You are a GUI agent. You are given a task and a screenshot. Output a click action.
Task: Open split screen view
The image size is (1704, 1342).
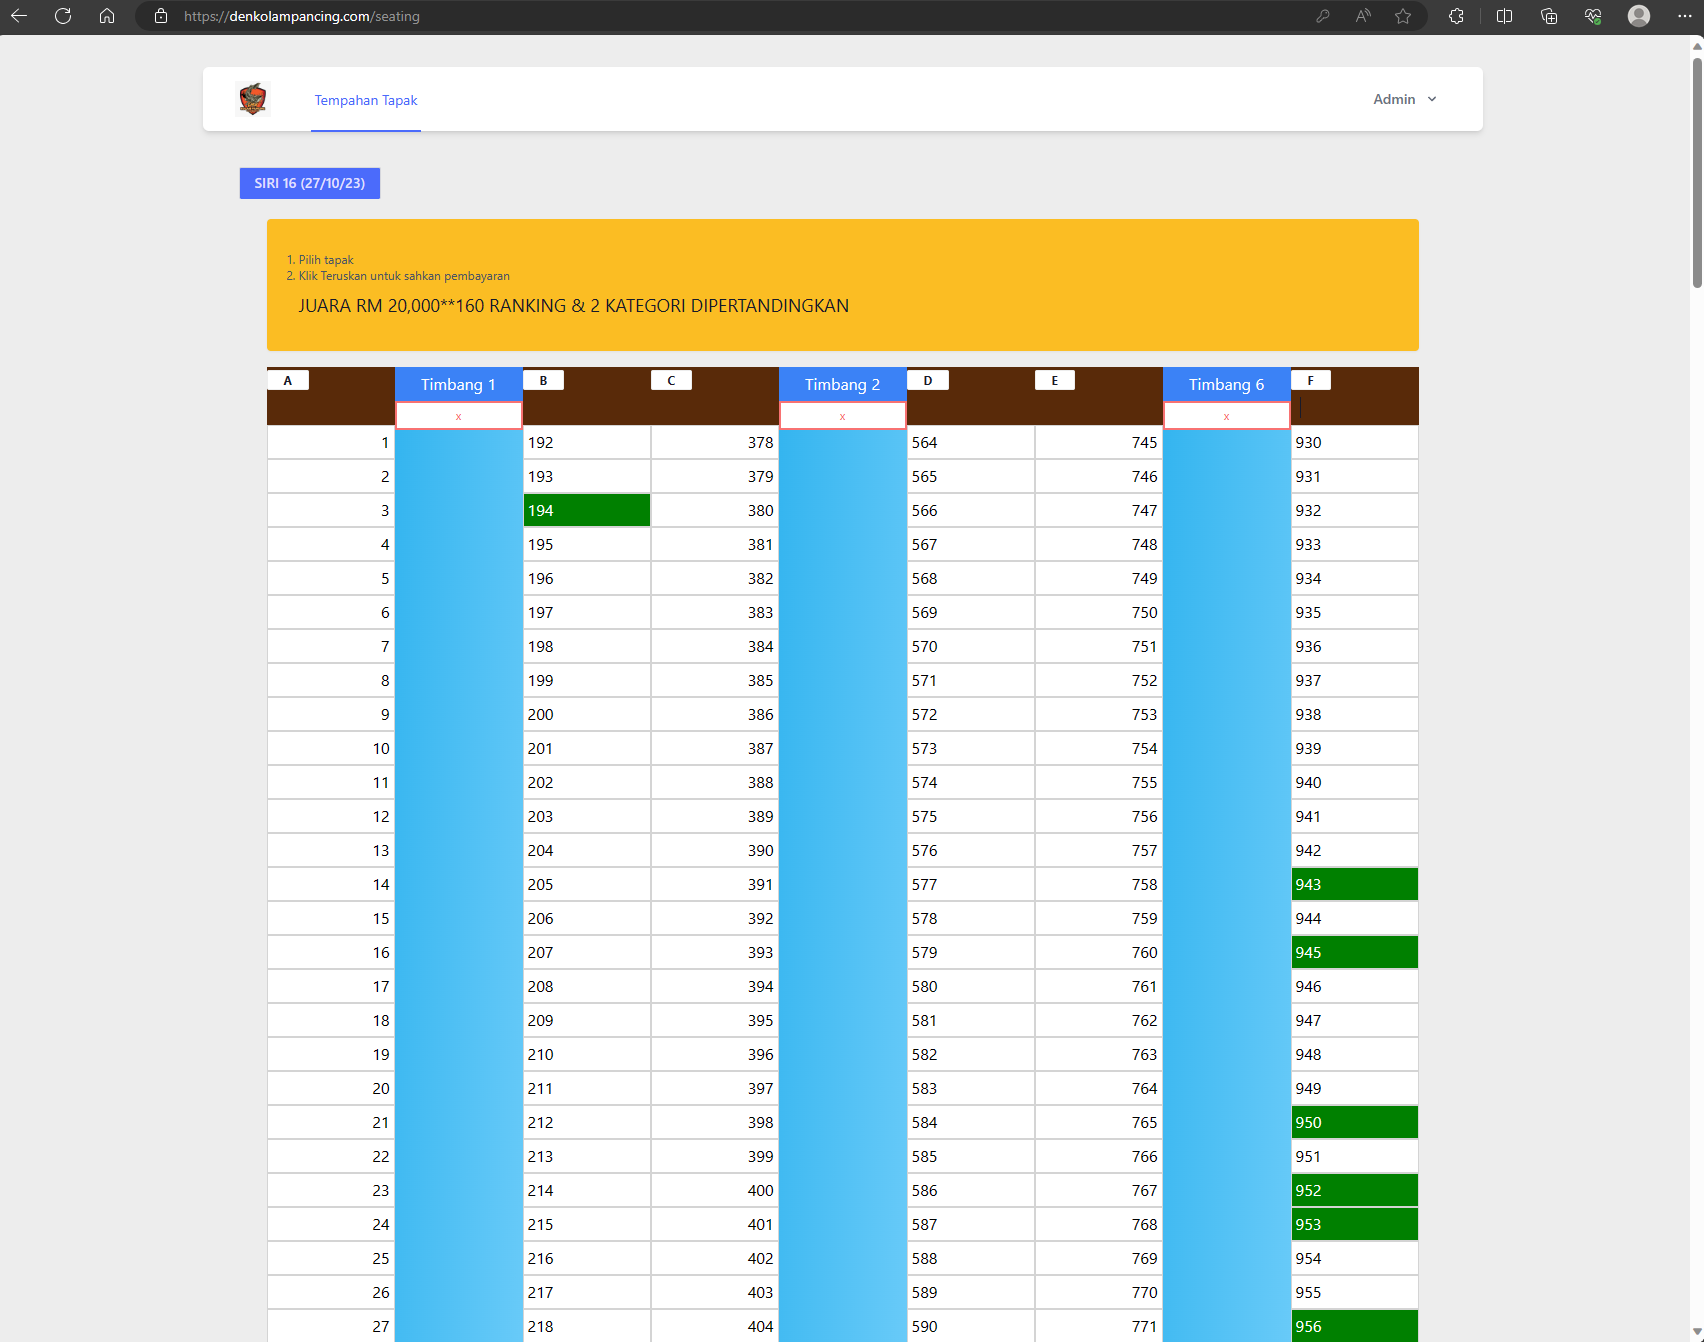coord(1504,16)
